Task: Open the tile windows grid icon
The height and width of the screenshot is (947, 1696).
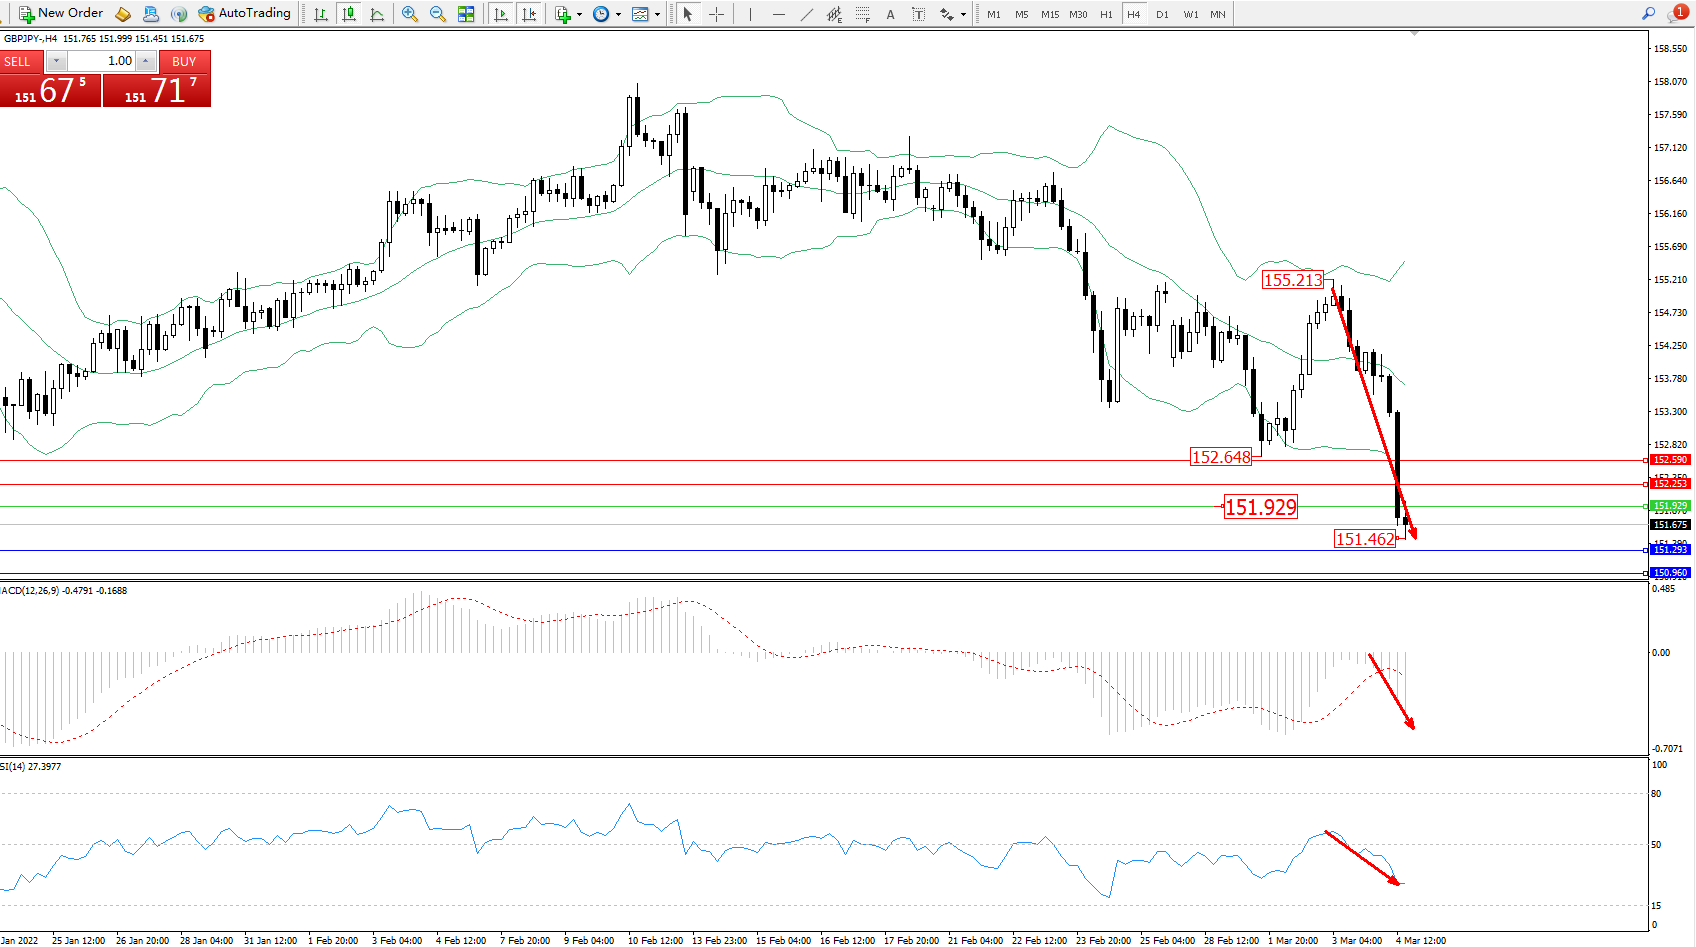Action: click(x=466, y=14)
